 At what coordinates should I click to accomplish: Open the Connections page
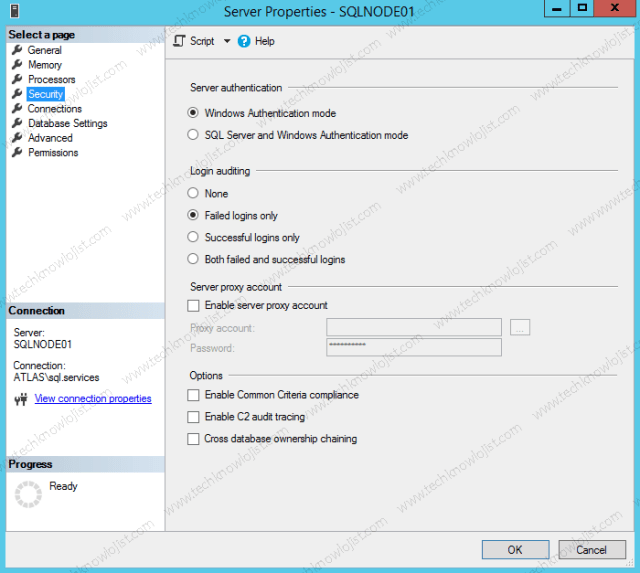[55, 109]
